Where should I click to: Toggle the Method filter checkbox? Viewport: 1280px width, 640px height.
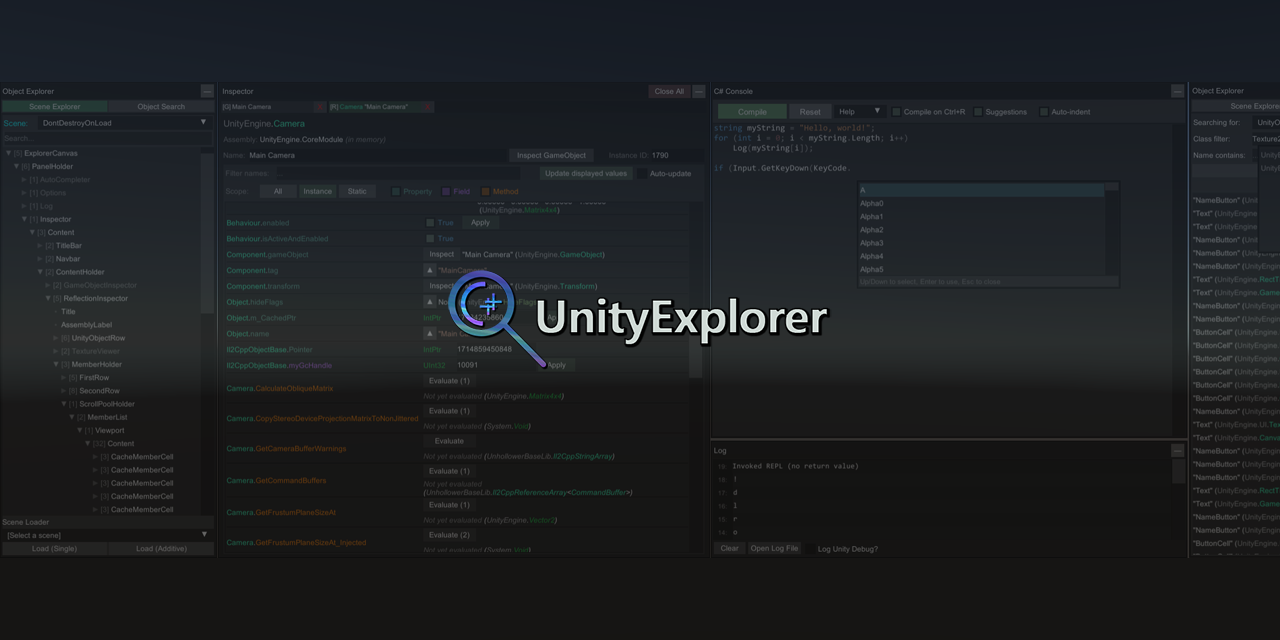click(486, 191)
